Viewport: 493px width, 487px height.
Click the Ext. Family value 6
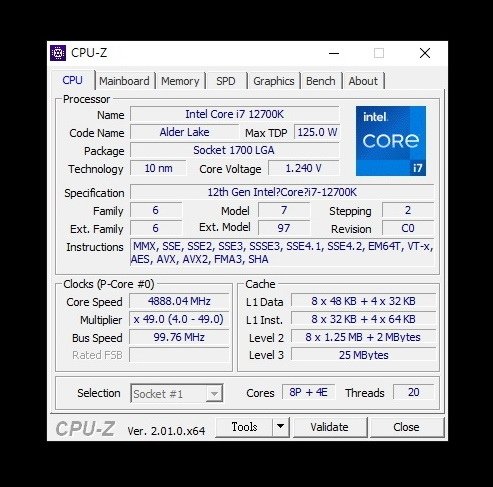click(156, 228)
